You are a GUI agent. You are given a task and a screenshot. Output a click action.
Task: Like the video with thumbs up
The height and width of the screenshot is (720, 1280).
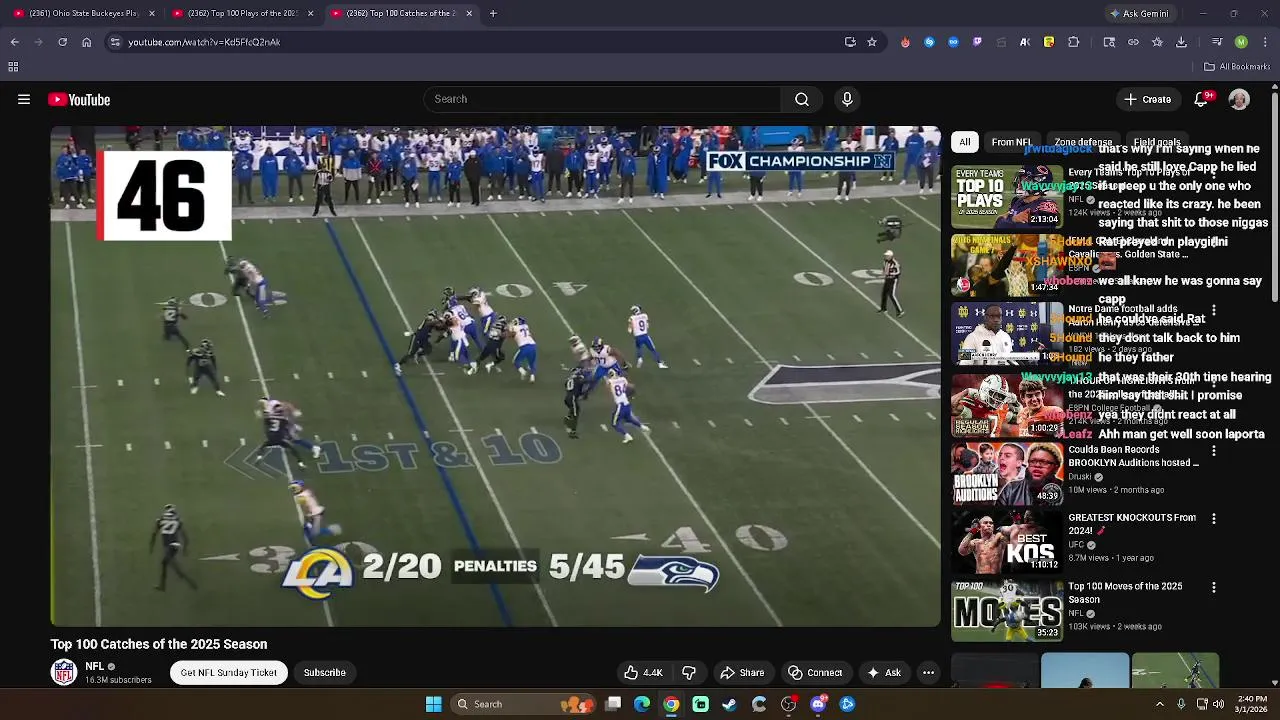tap(643, 672)
